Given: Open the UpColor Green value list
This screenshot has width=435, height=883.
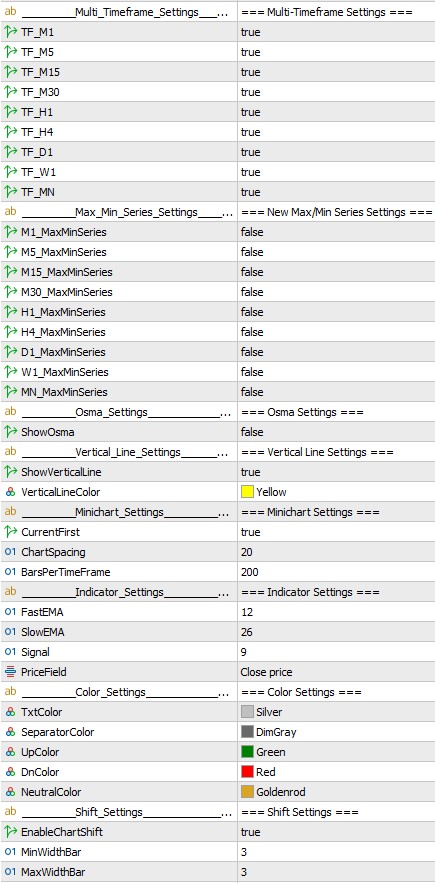Looking at the screenshot, I should 336,752.
